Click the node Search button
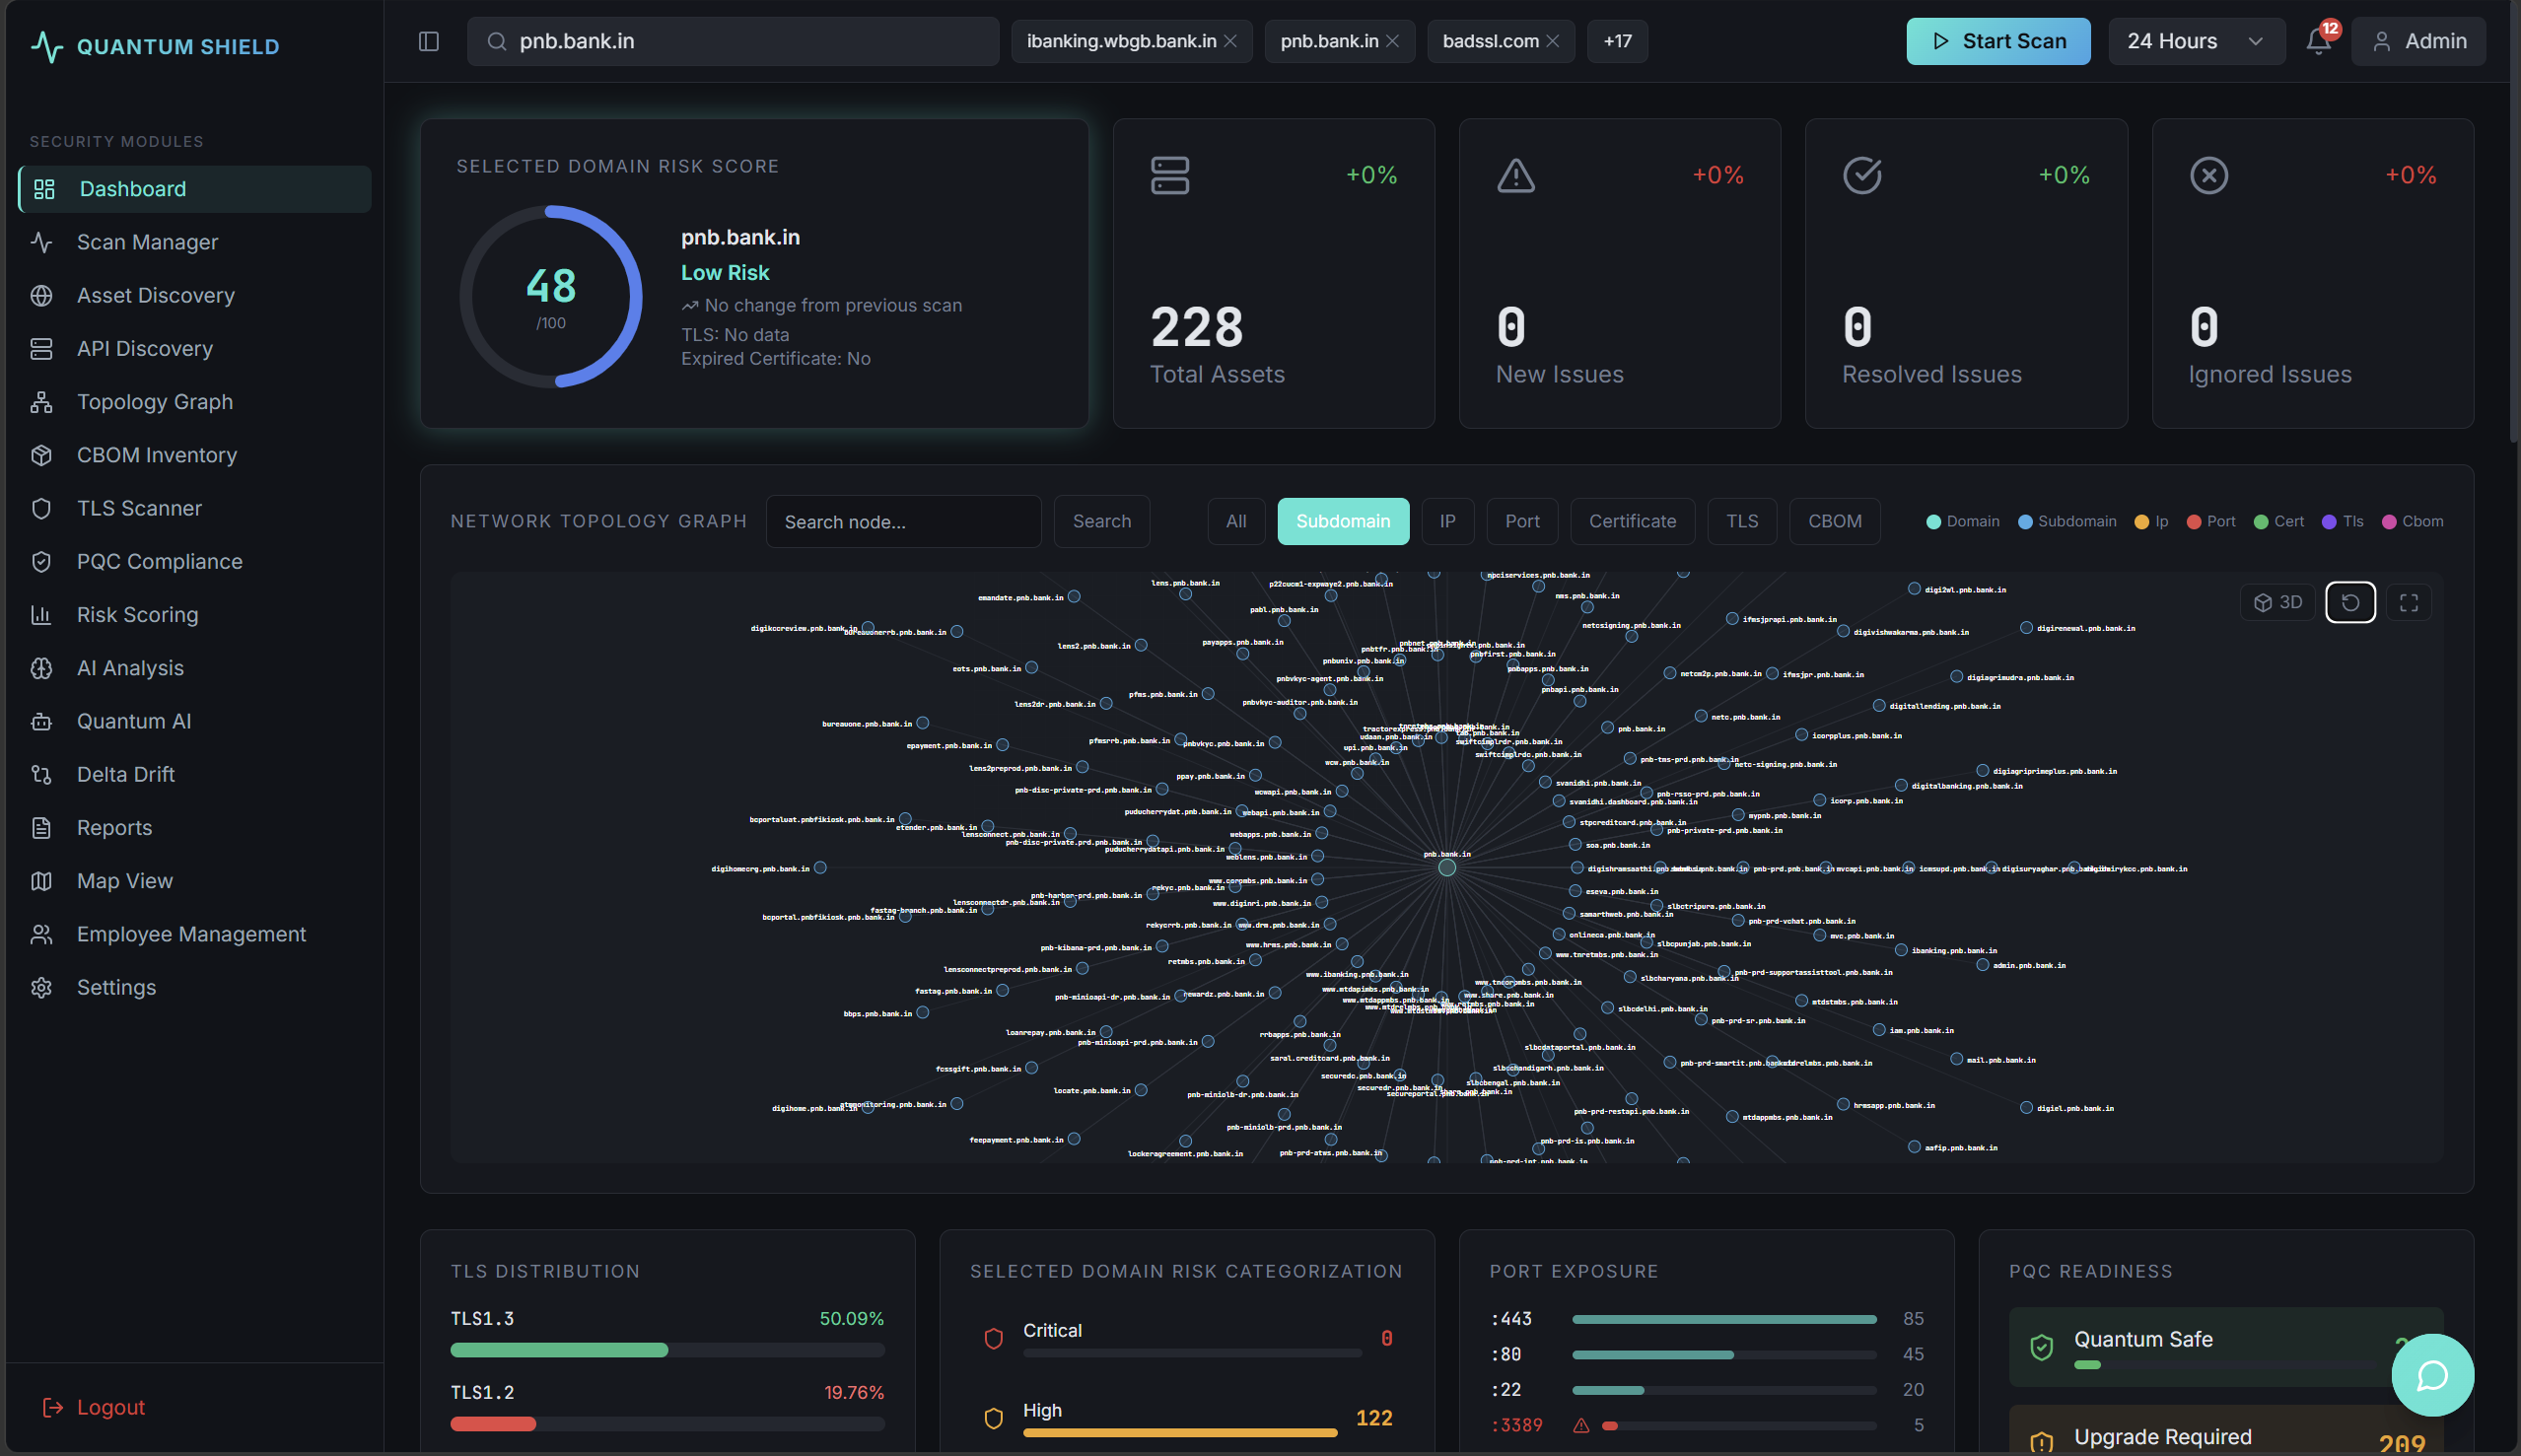Screen dimensions: 2521x1456 (x=1101, y=521)
